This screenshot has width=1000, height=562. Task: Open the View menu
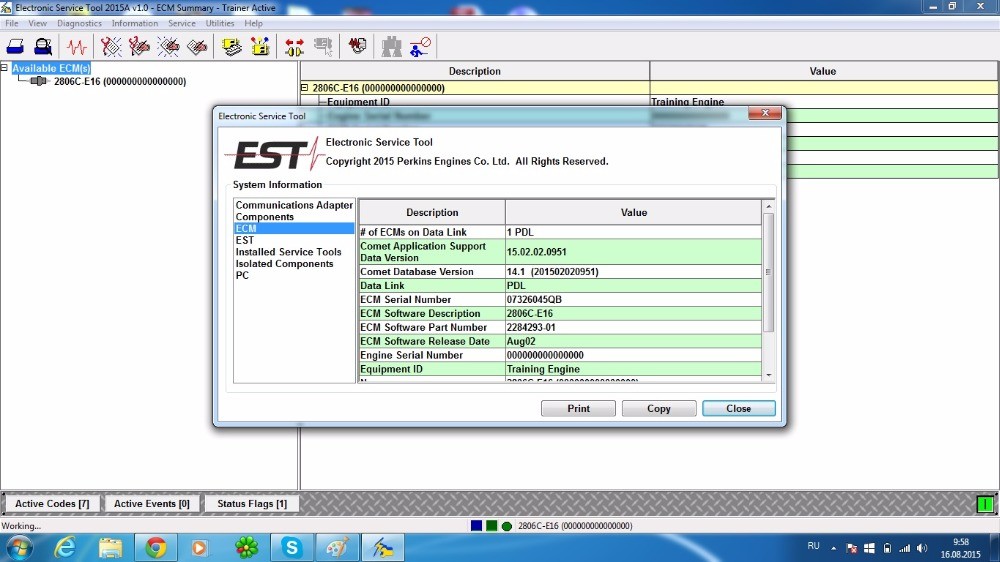point(38,23)
